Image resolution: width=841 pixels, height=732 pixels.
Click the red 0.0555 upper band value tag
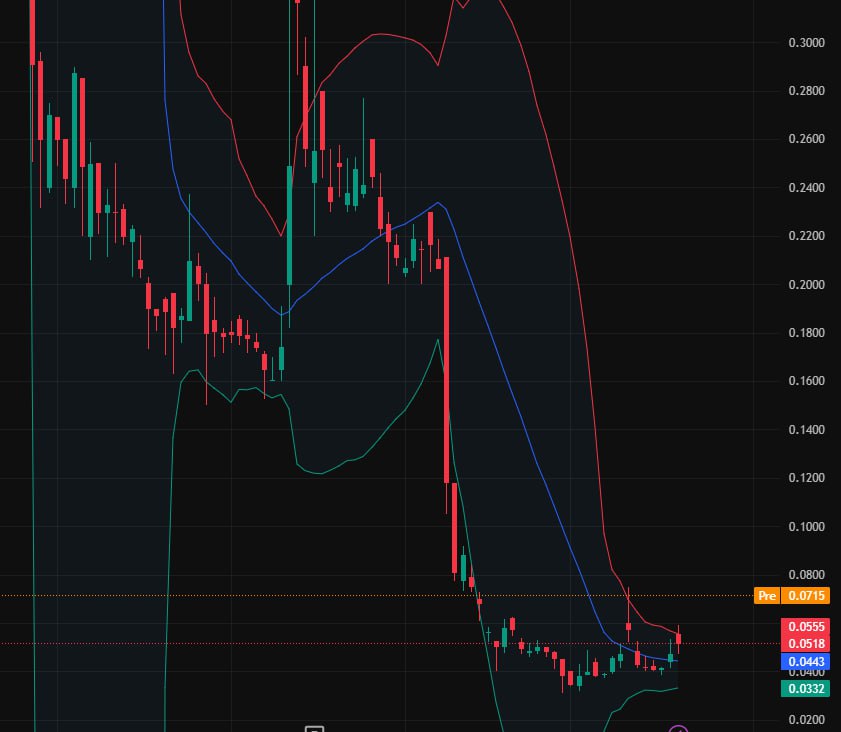(806, 626)
